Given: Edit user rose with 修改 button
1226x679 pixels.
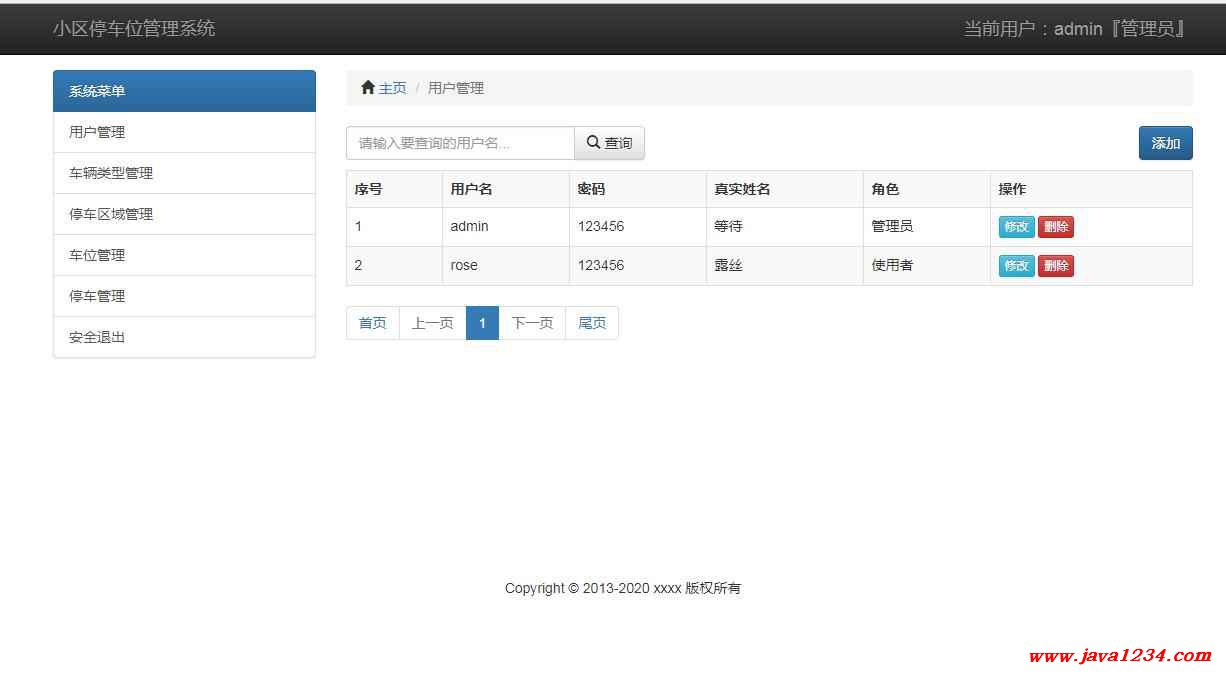Looking at the screenshot, I should pos(1016,266).
